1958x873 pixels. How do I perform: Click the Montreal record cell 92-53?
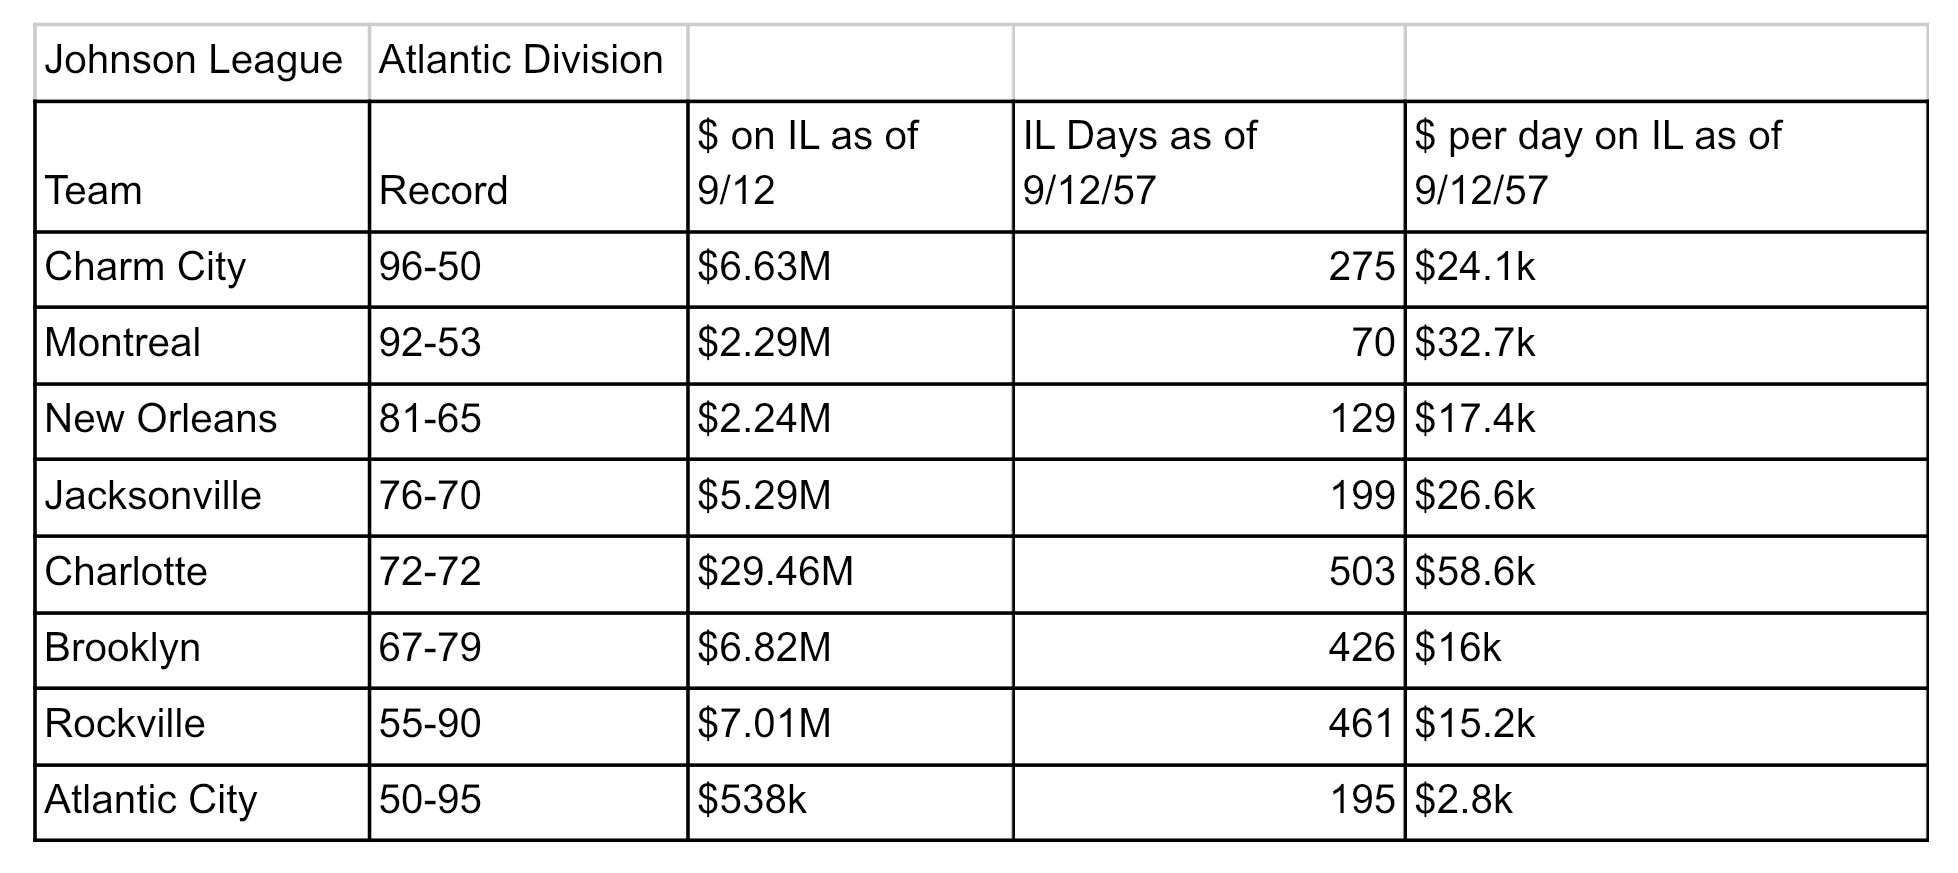pyautogui.click(x=529, y=345)
